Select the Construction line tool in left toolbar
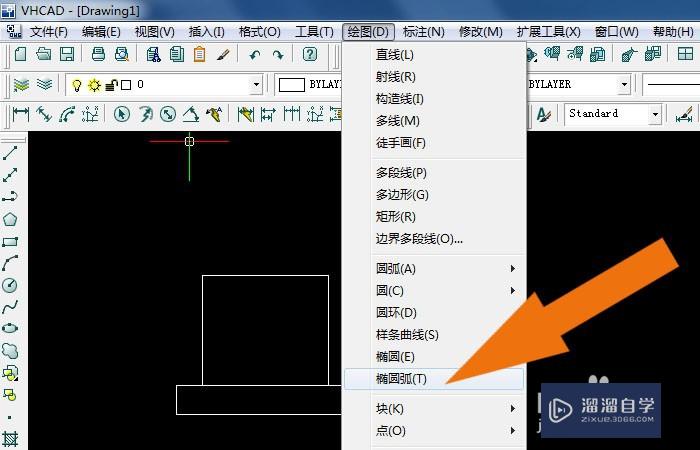This screenshot has width=700, height=450. click(10, 175)
